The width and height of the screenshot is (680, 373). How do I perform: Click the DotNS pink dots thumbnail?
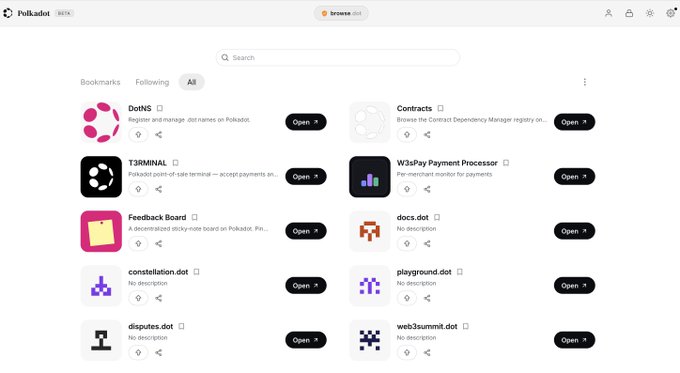pos(101,122)
